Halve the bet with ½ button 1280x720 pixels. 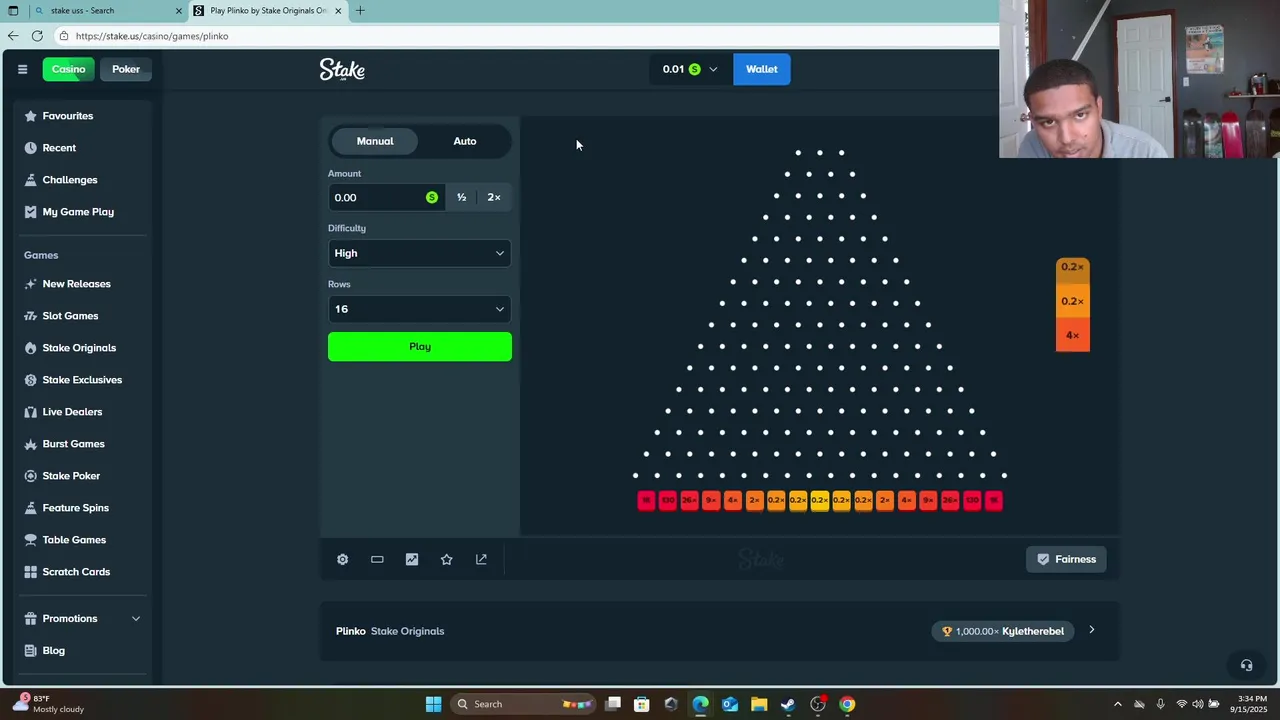point(461,197)
